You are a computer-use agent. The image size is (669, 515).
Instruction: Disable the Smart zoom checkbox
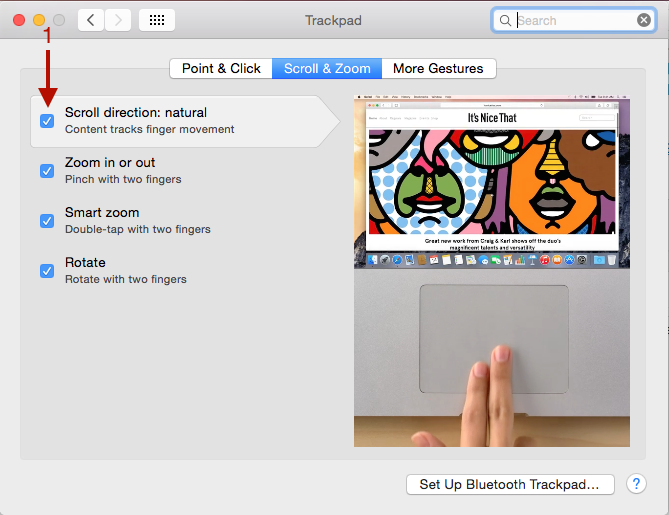point(47,221)
